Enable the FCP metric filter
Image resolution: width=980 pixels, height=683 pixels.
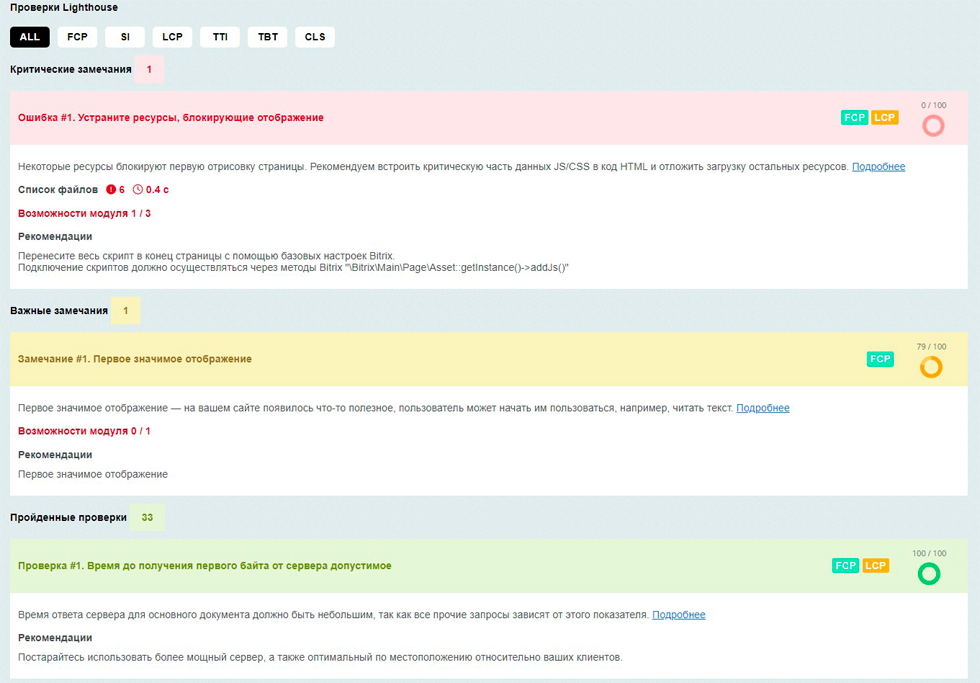(77, 37)
